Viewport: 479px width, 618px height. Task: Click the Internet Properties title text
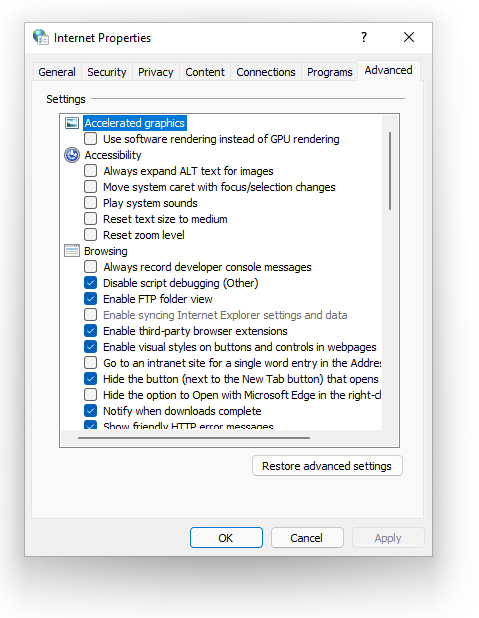tap(103, 38)
